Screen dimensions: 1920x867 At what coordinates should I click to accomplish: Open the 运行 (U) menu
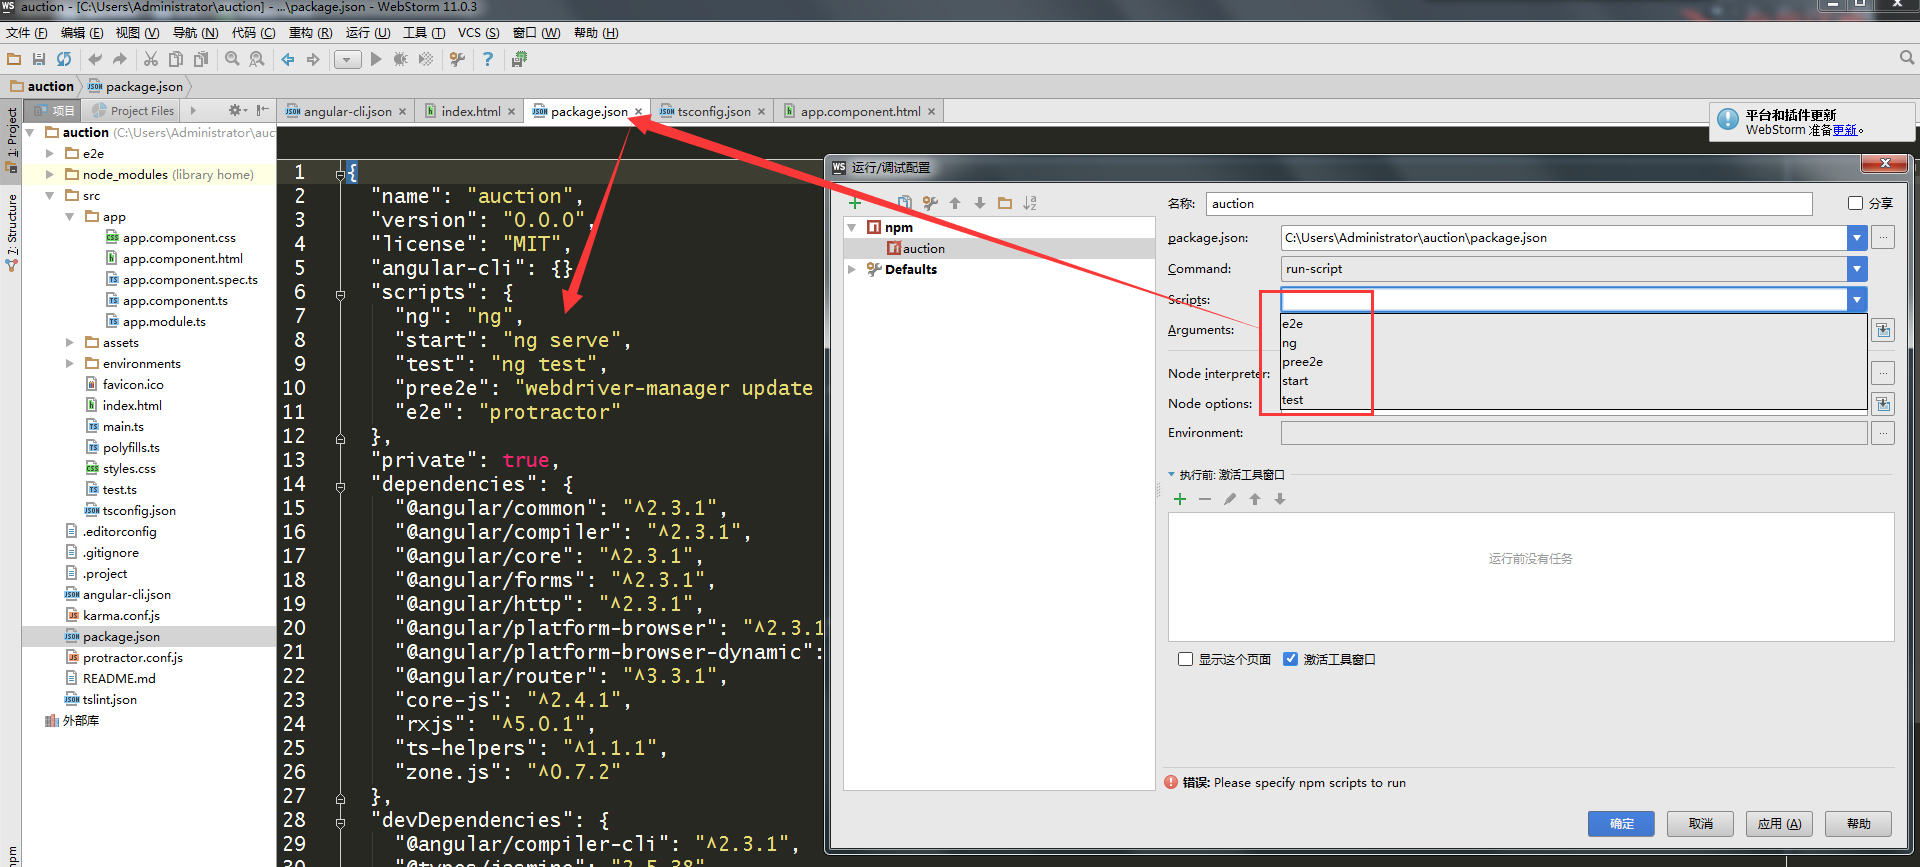point(368,33)
